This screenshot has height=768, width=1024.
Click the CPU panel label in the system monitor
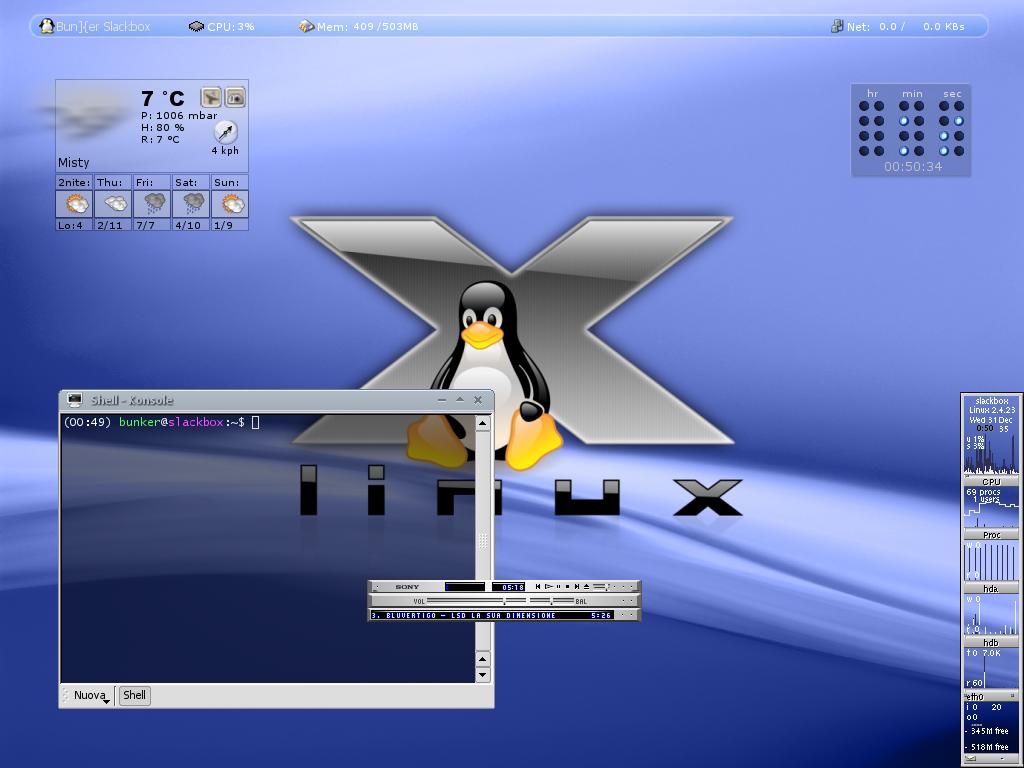point(991,481)
